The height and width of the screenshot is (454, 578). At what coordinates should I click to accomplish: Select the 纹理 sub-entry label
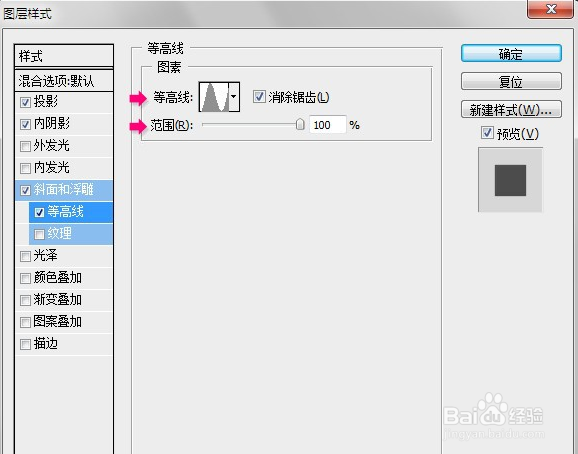pyautogui.click(x=59, y=233)
